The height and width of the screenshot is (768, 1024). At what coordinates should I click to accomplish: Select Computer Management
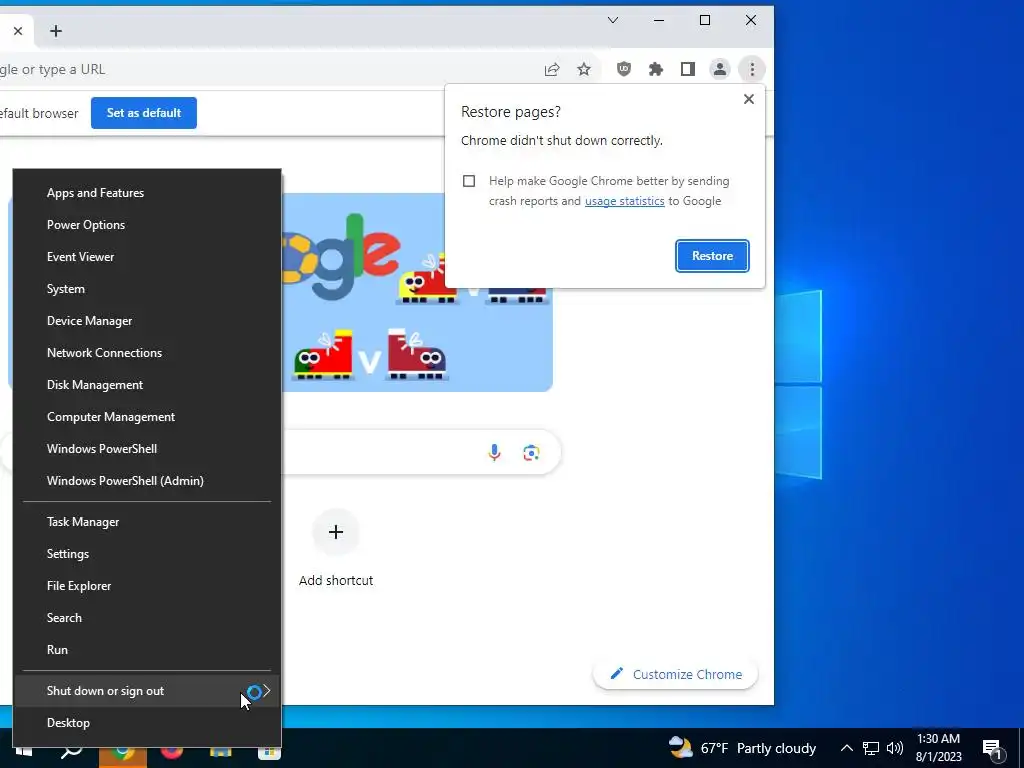tap(147, 417)
